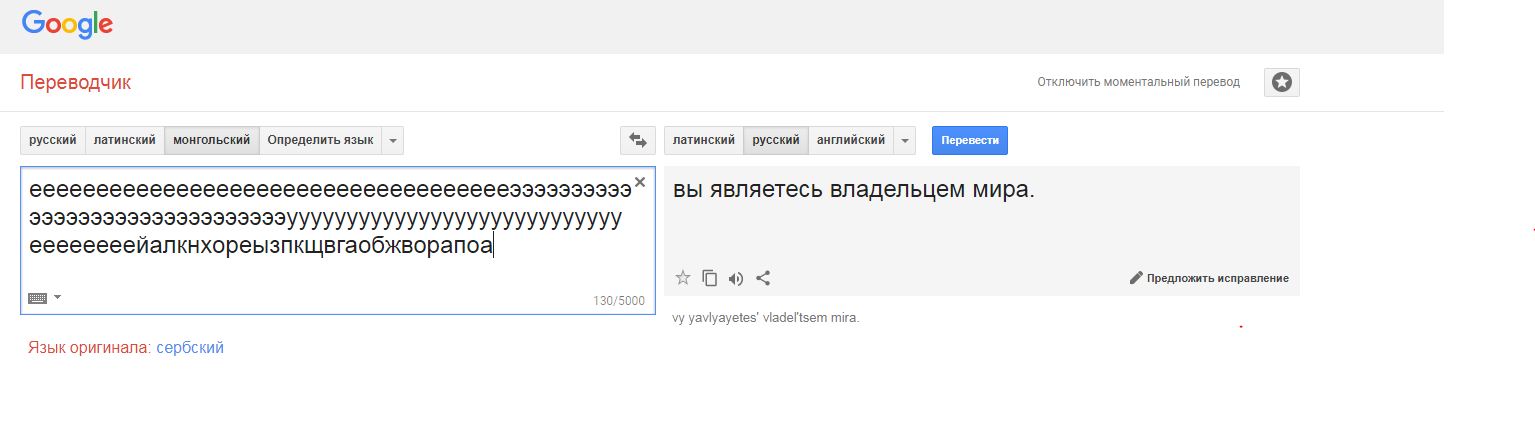Open the сербский detected language link

pyautogui.click(x=190, y=348)
